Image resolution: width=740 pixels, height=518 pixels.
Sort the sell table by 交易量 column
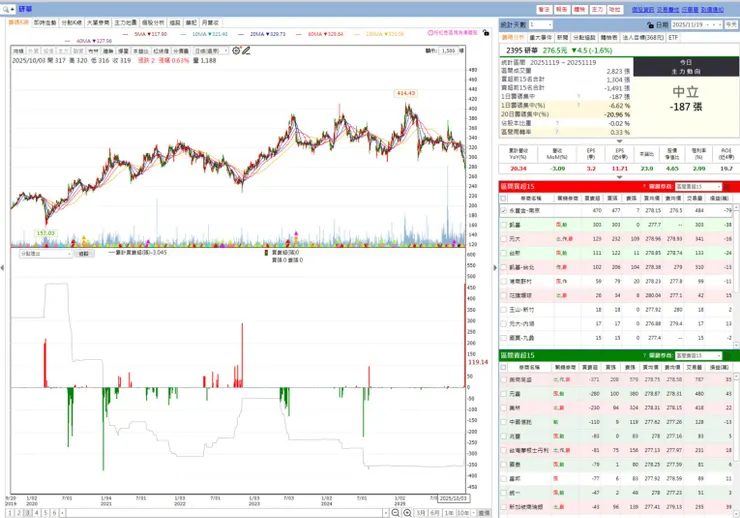click(694, 367)
